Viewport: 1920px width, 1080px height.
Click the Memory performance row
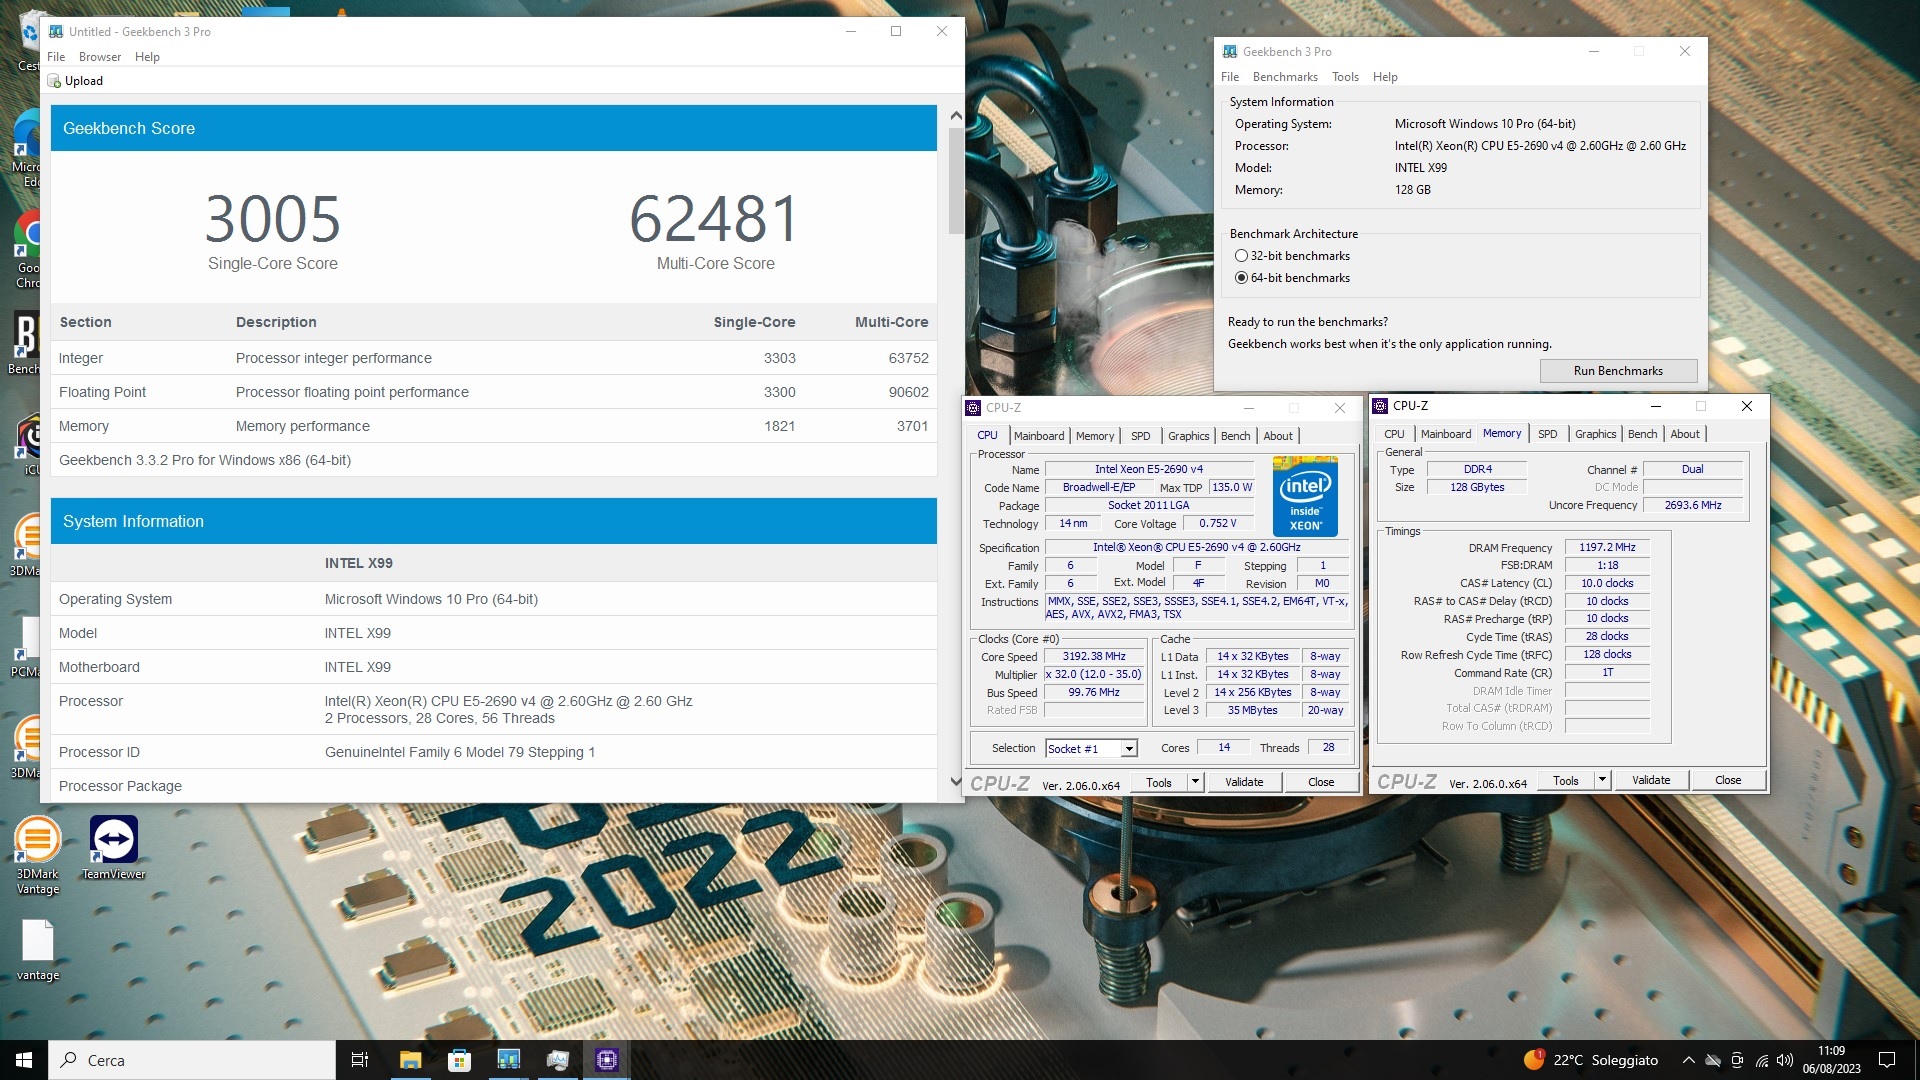point(494,426)
